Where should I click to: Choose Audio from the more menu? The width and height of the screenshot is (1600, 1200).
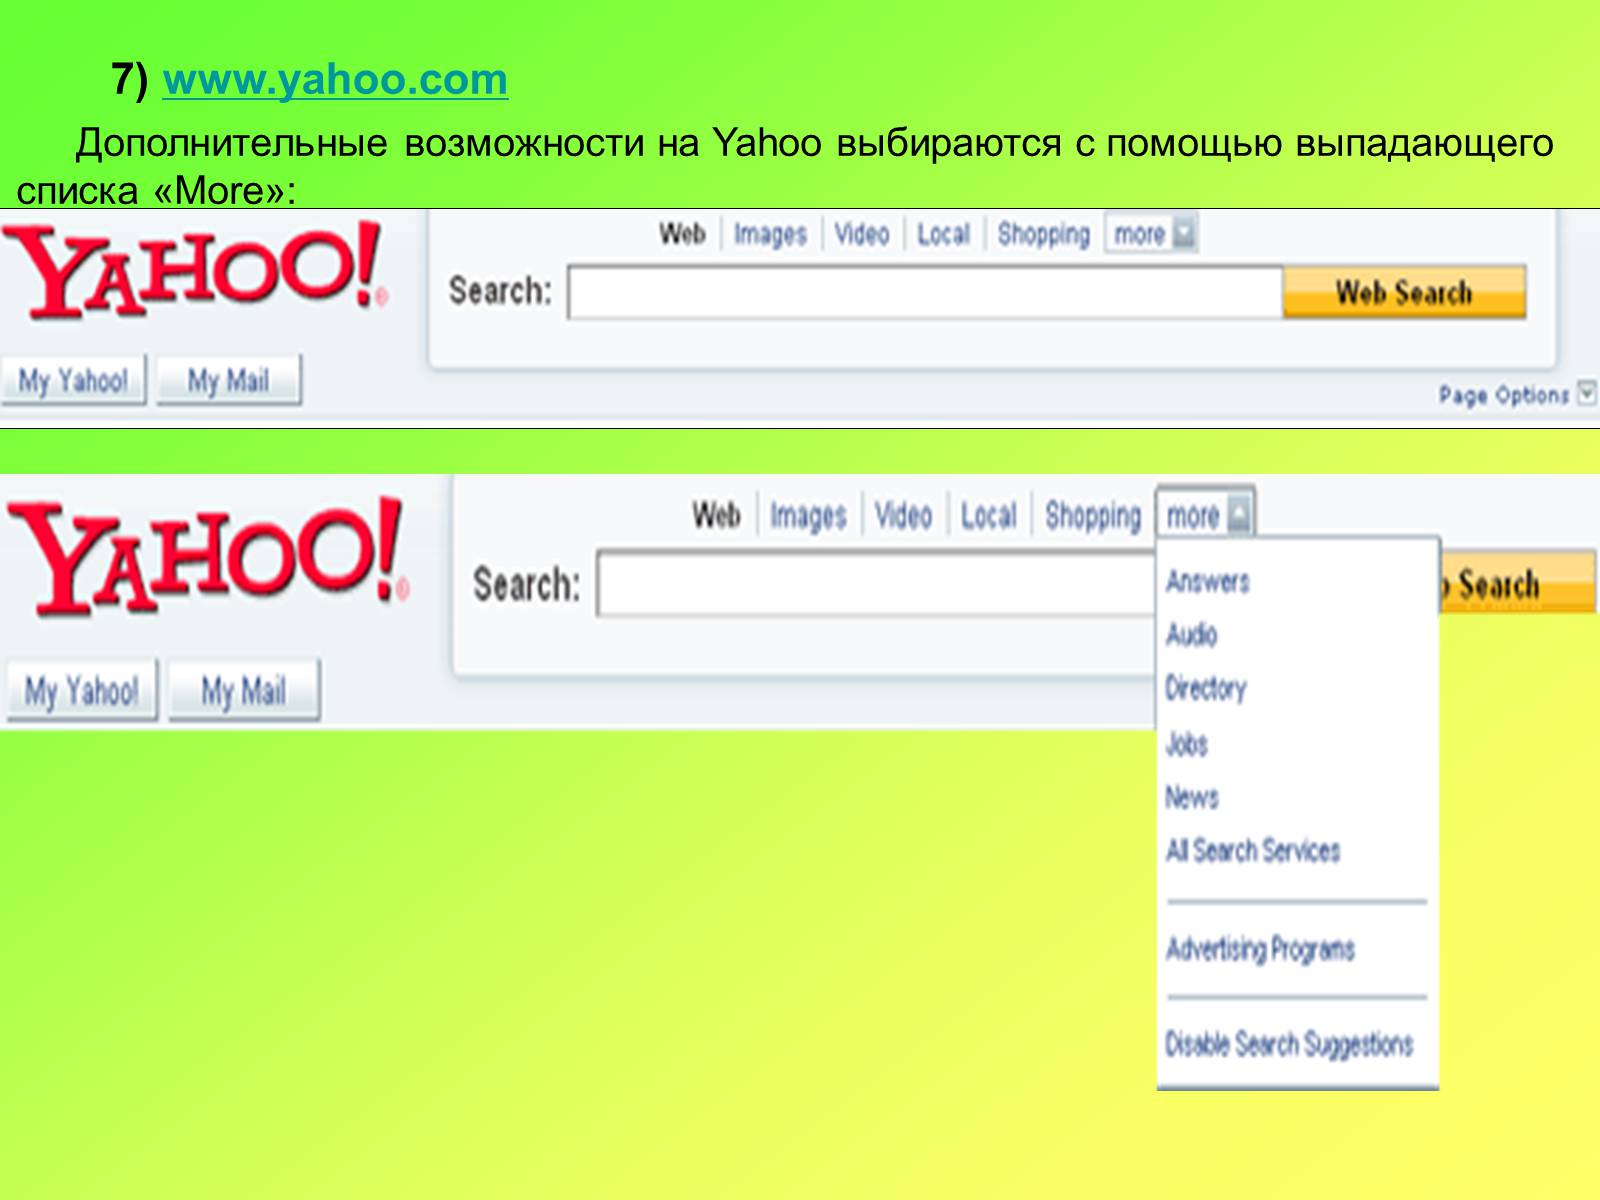[x=1191, y=634]
